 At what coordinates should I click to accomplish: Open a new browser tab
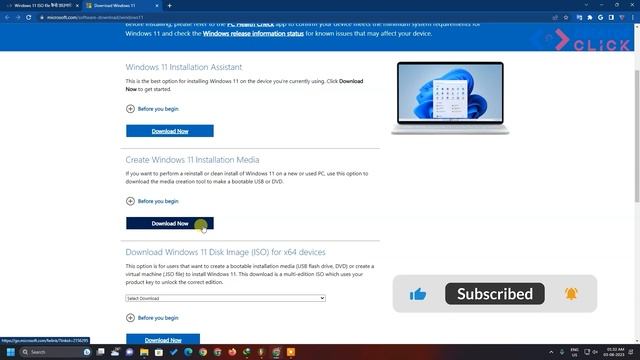pos(169,6)
